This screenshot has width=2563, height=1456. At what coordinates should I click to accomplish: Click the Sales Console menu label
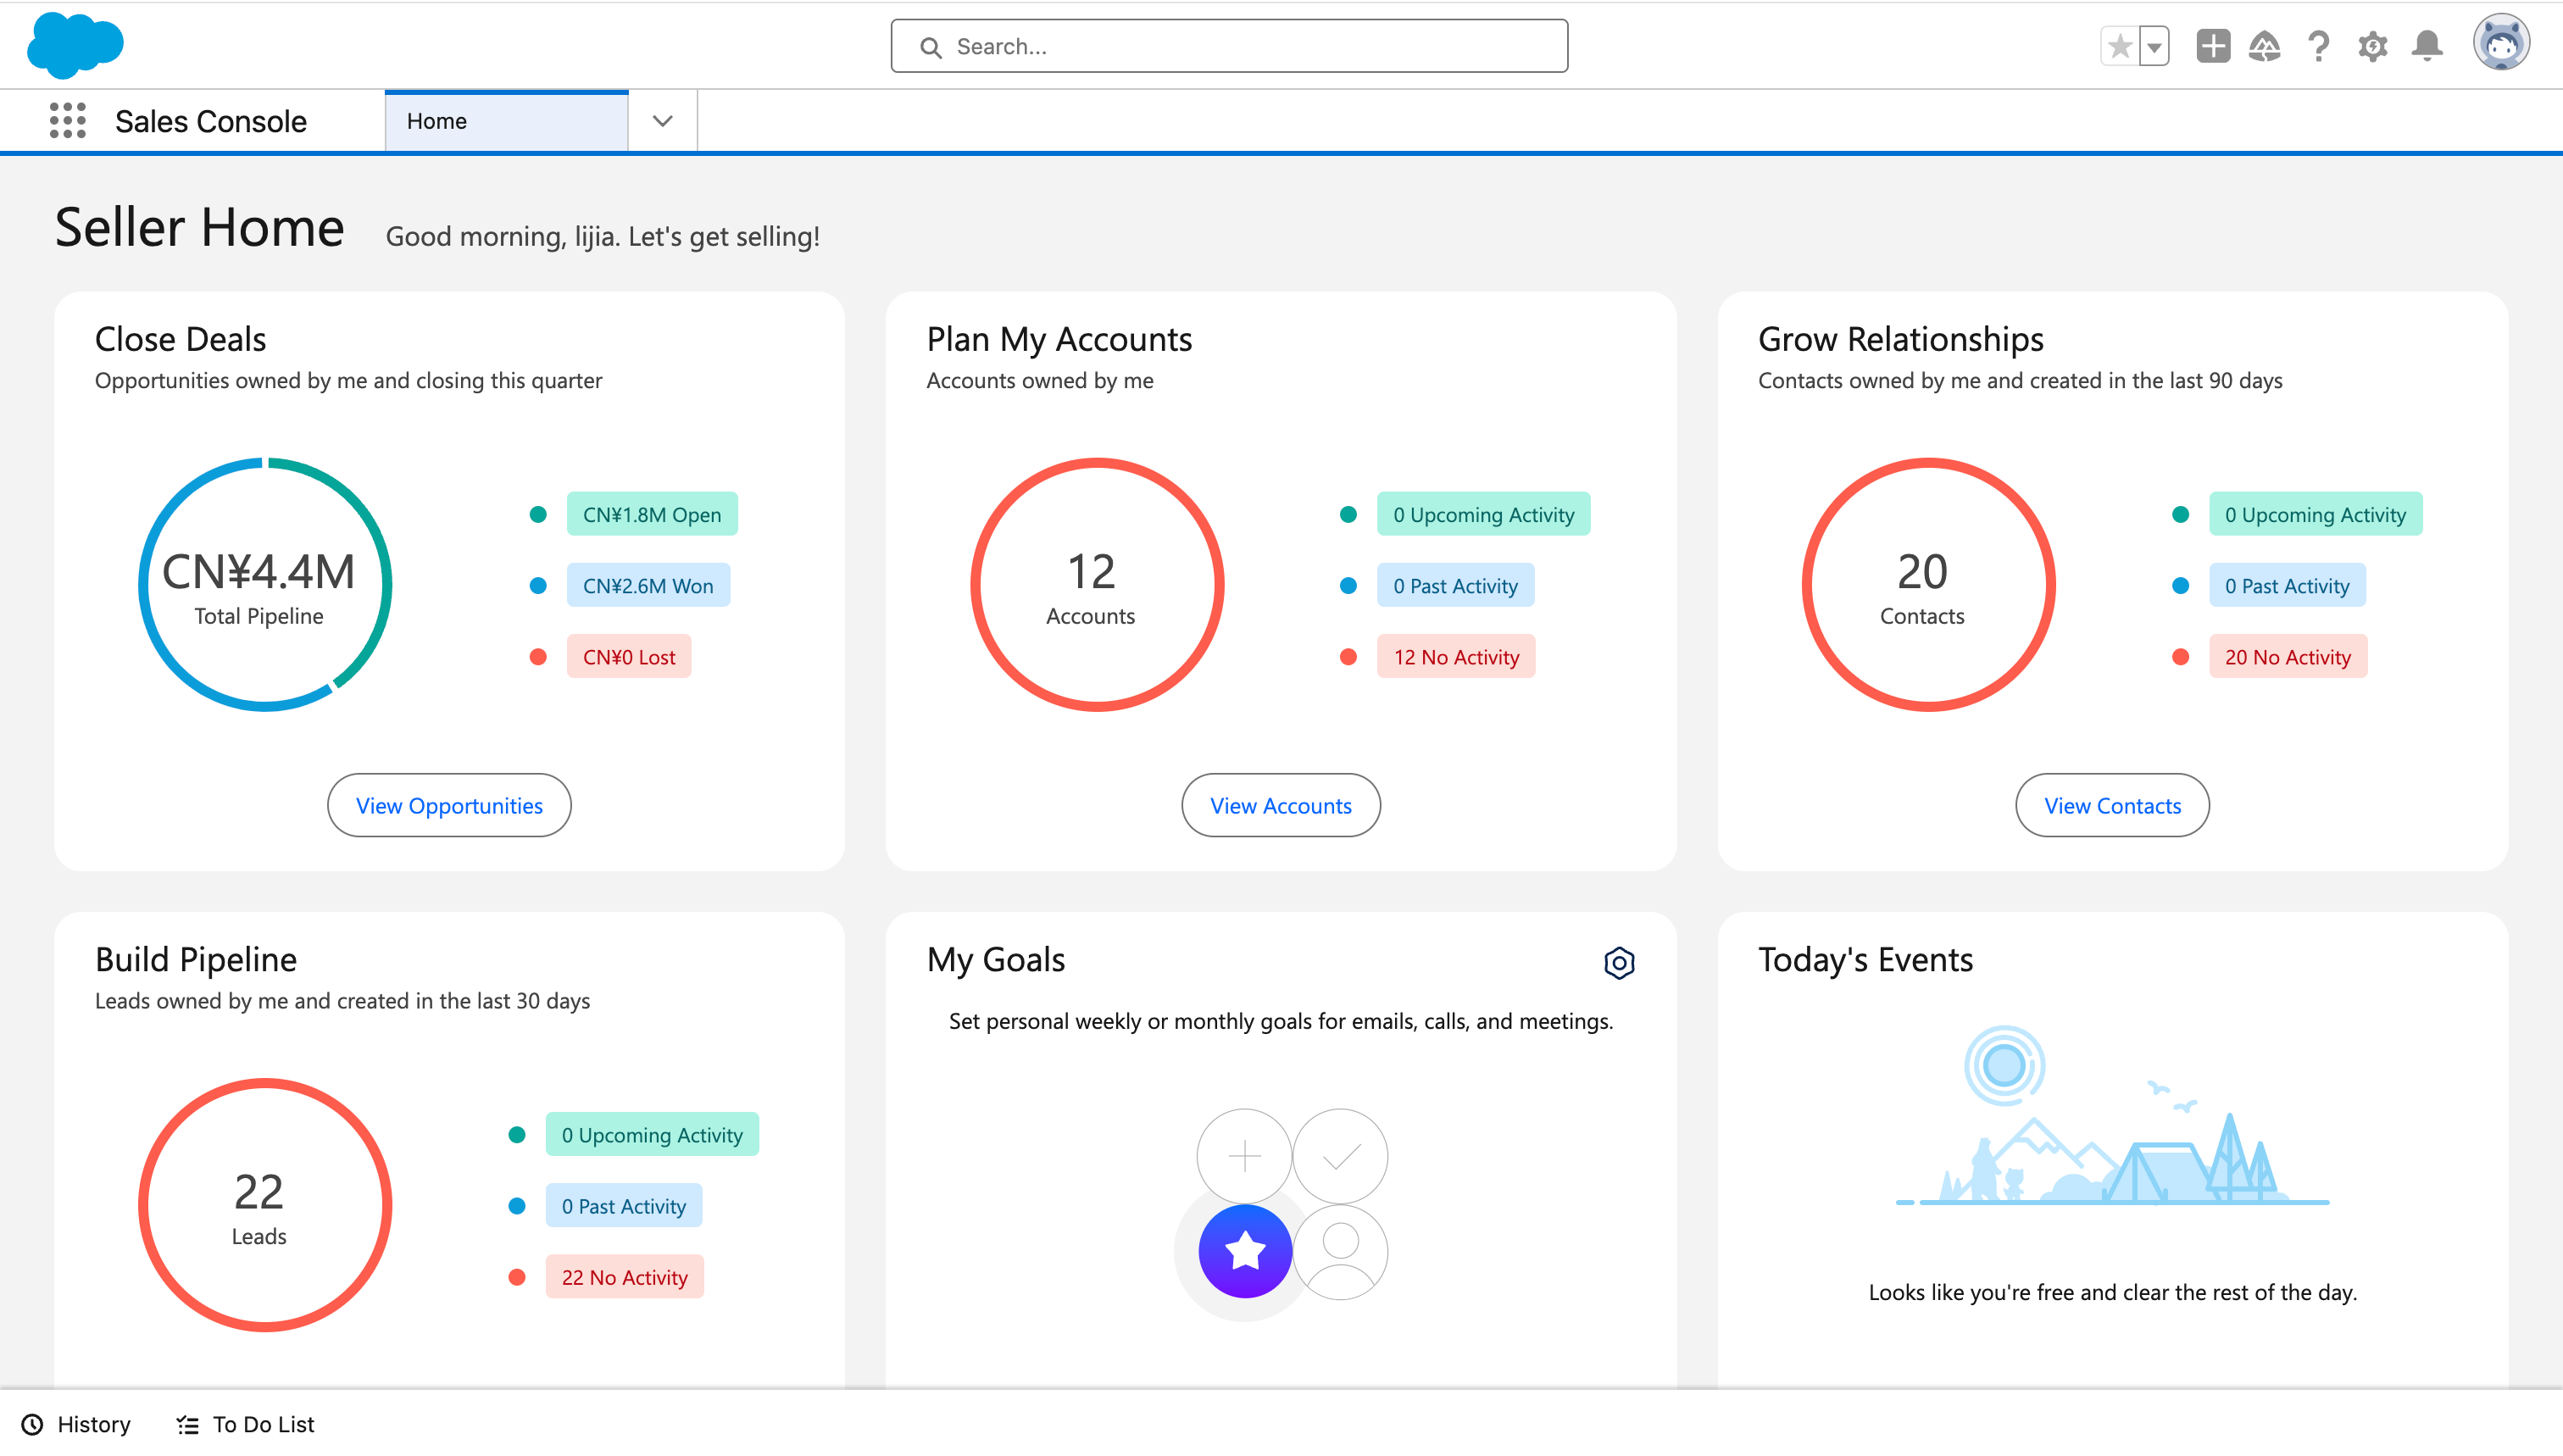[x=209, y=119]
